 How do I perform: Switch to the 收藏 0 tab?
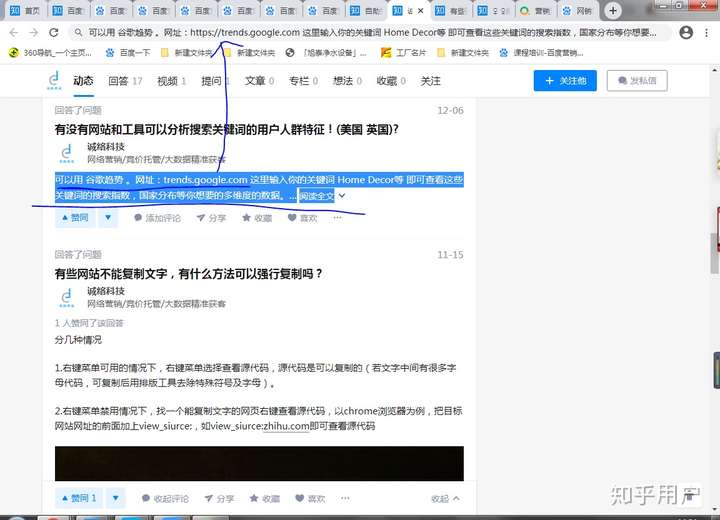click(x=391, y=81)
